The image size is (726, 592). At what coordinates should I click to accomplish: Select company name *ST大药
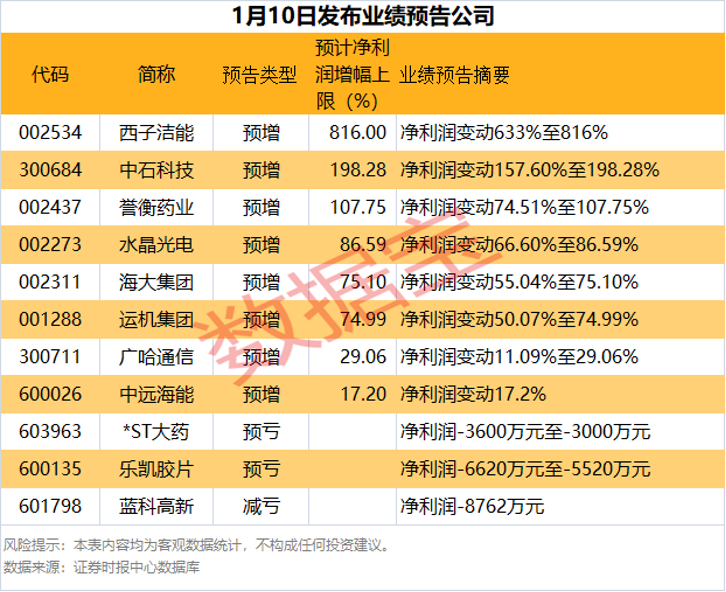(156, 433)
